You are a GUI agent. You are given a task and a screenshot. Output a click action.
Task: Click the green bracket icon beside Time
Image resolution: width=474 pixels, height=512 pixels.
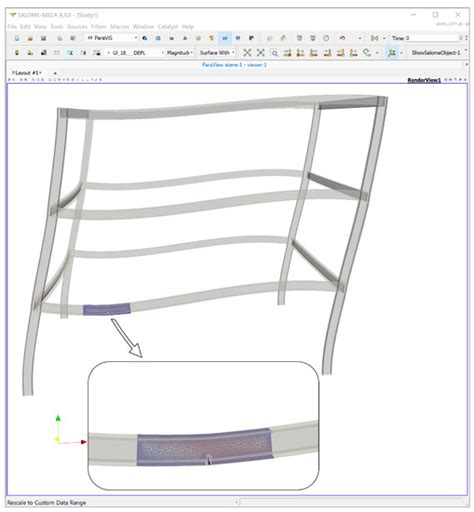coord(374,38)
